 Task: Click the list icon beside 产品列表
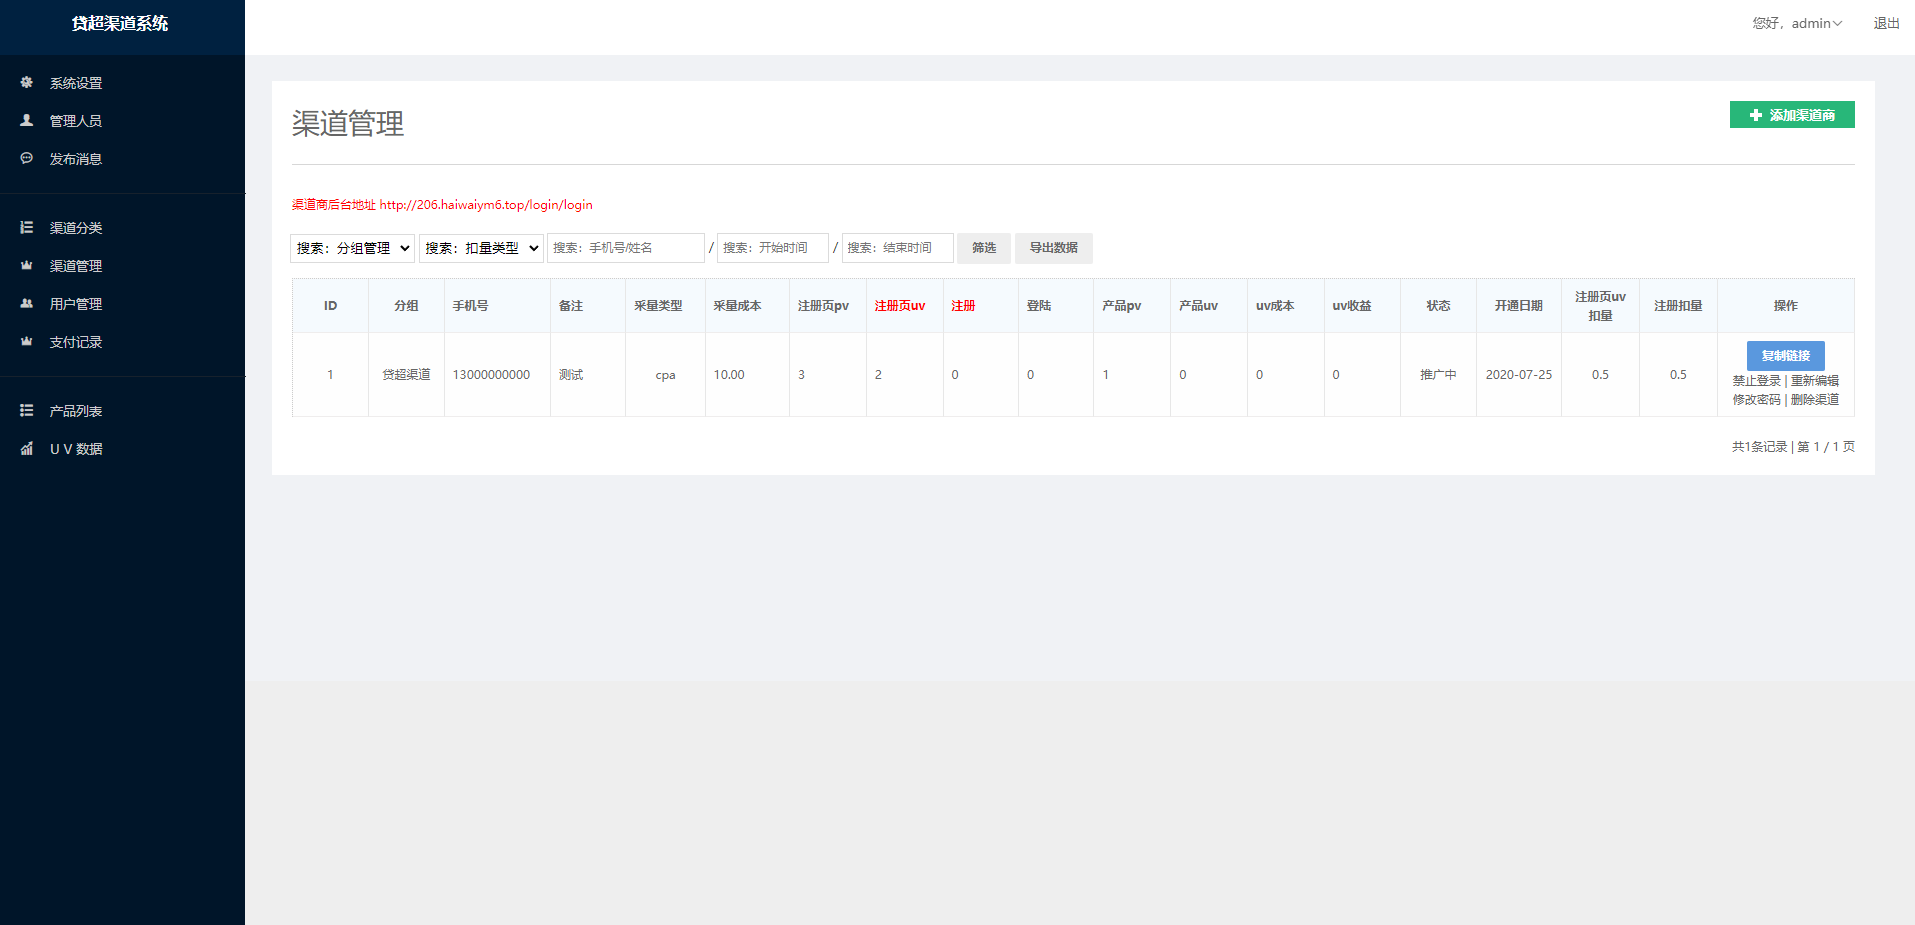27,411
